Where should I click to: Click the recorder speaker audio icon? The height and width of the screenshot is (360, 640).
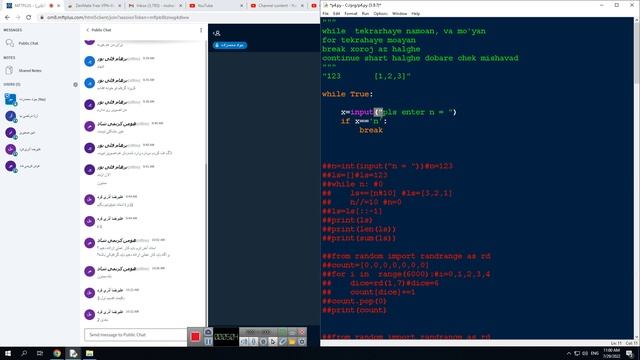click(x=244, y=342)
